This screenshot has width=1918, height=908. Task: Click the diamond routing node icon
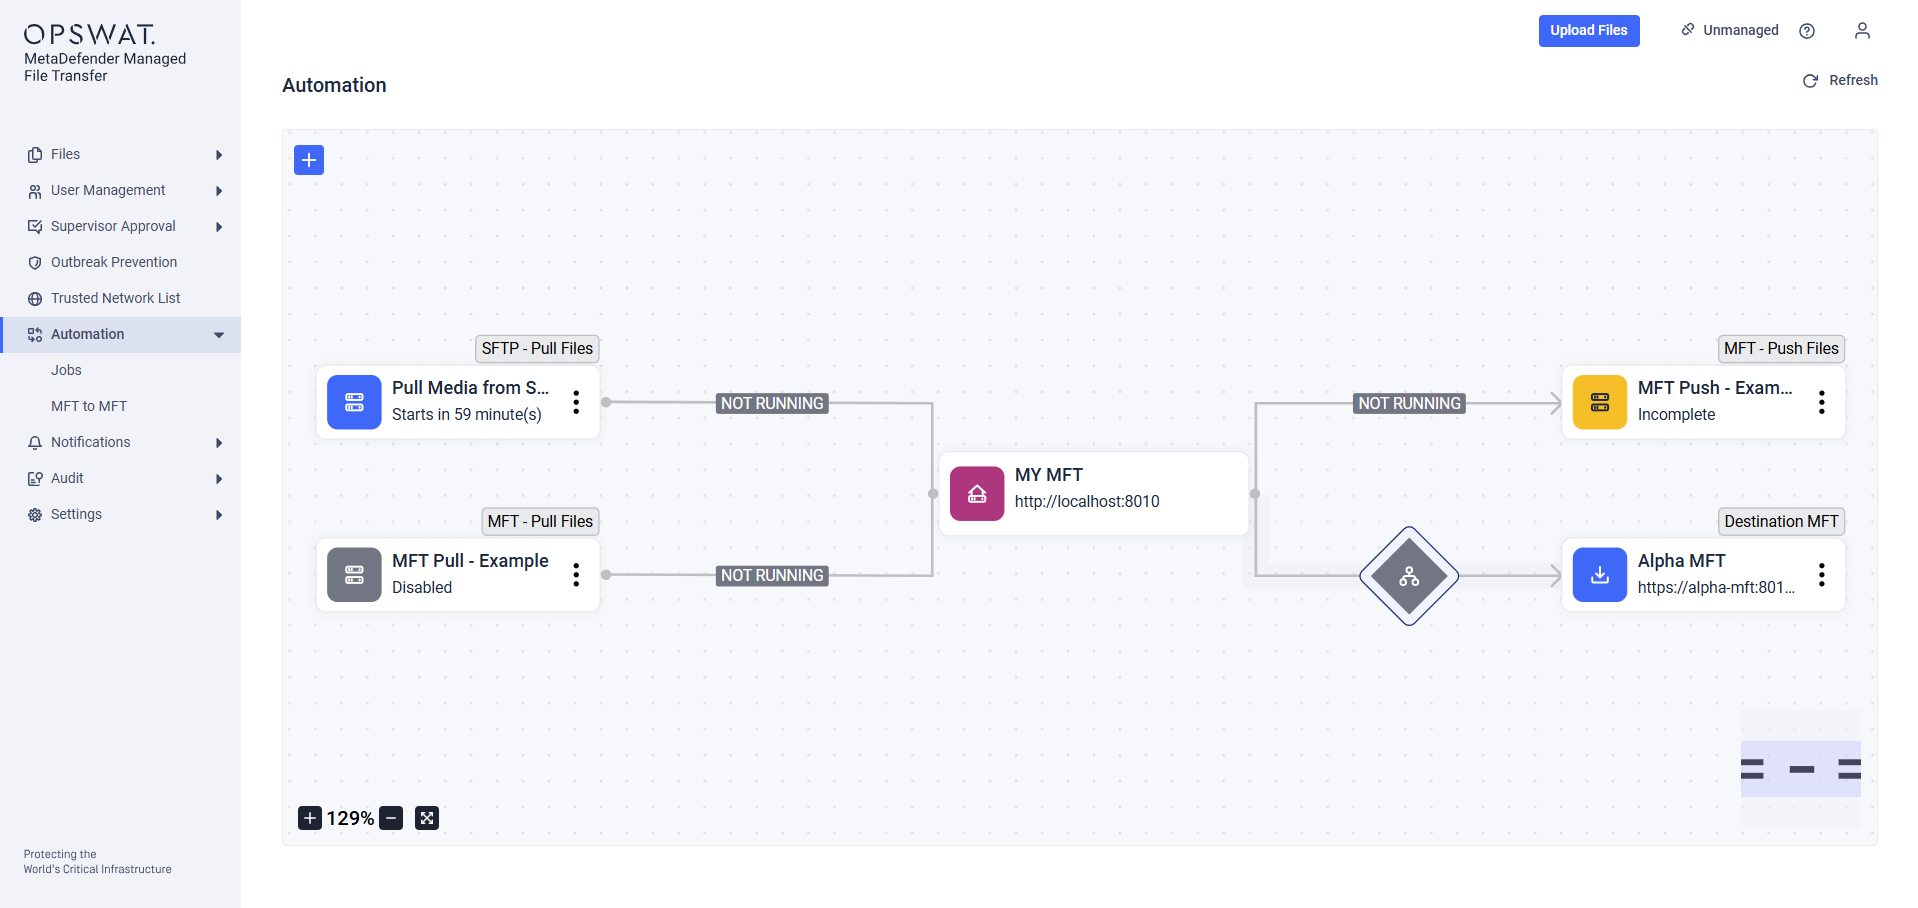(x=1409, y=576)
